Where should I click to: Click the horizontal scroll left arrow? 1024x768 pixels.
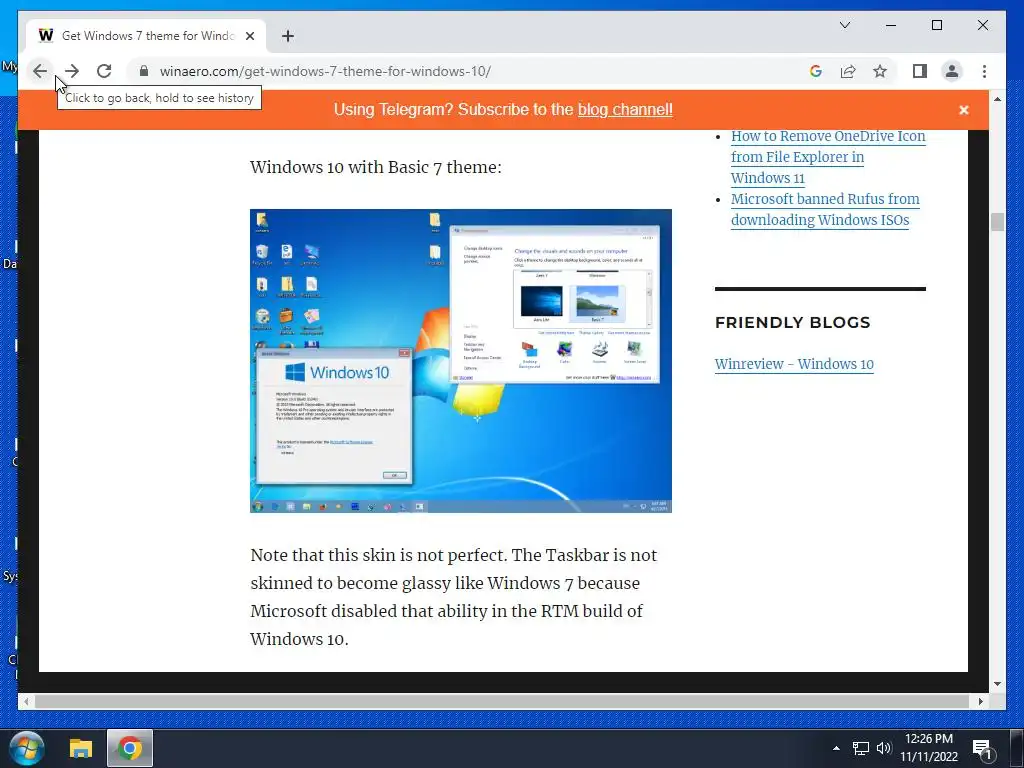point(25,701)
